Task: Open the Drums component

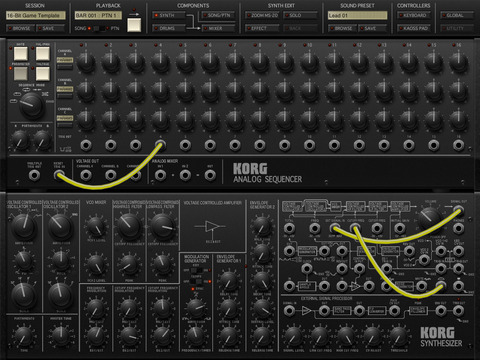Action: click(x=168, y=28)
